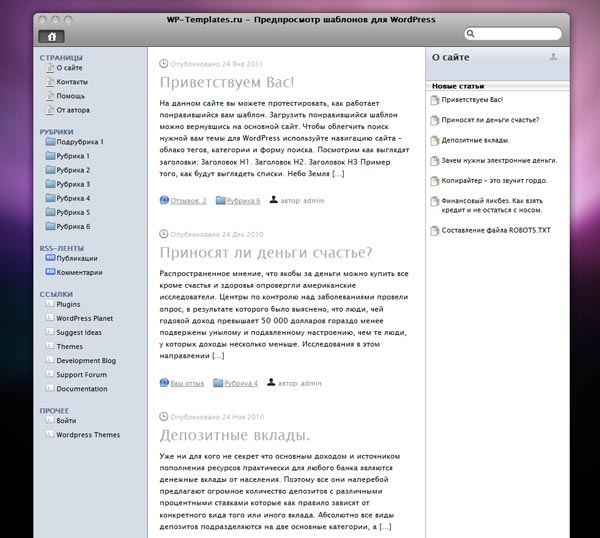The width and height of the screenshot is (600, 538).
Task: Click the folder icon next to Рубрика 3
Action: pyautogui.click(x=50, y=184)
